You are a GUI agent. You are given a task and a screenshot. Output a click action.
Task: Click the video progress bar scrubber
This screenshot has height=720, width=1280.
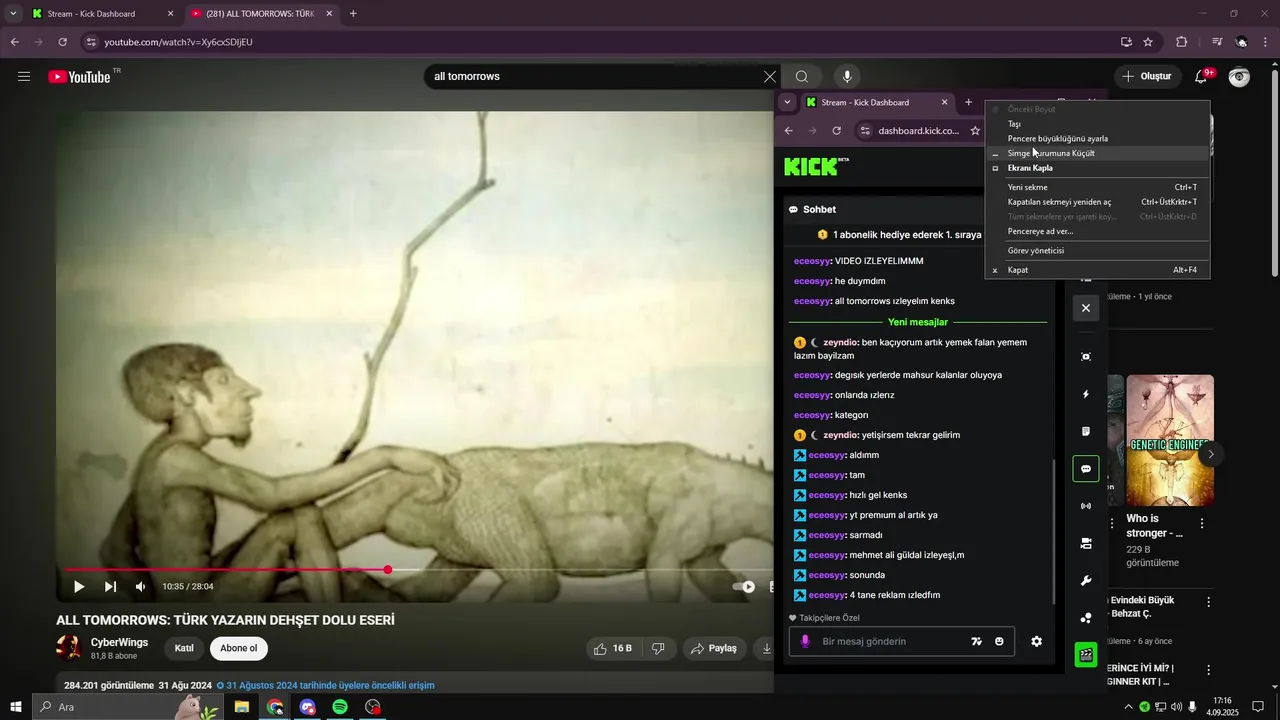tap(388, 569)
